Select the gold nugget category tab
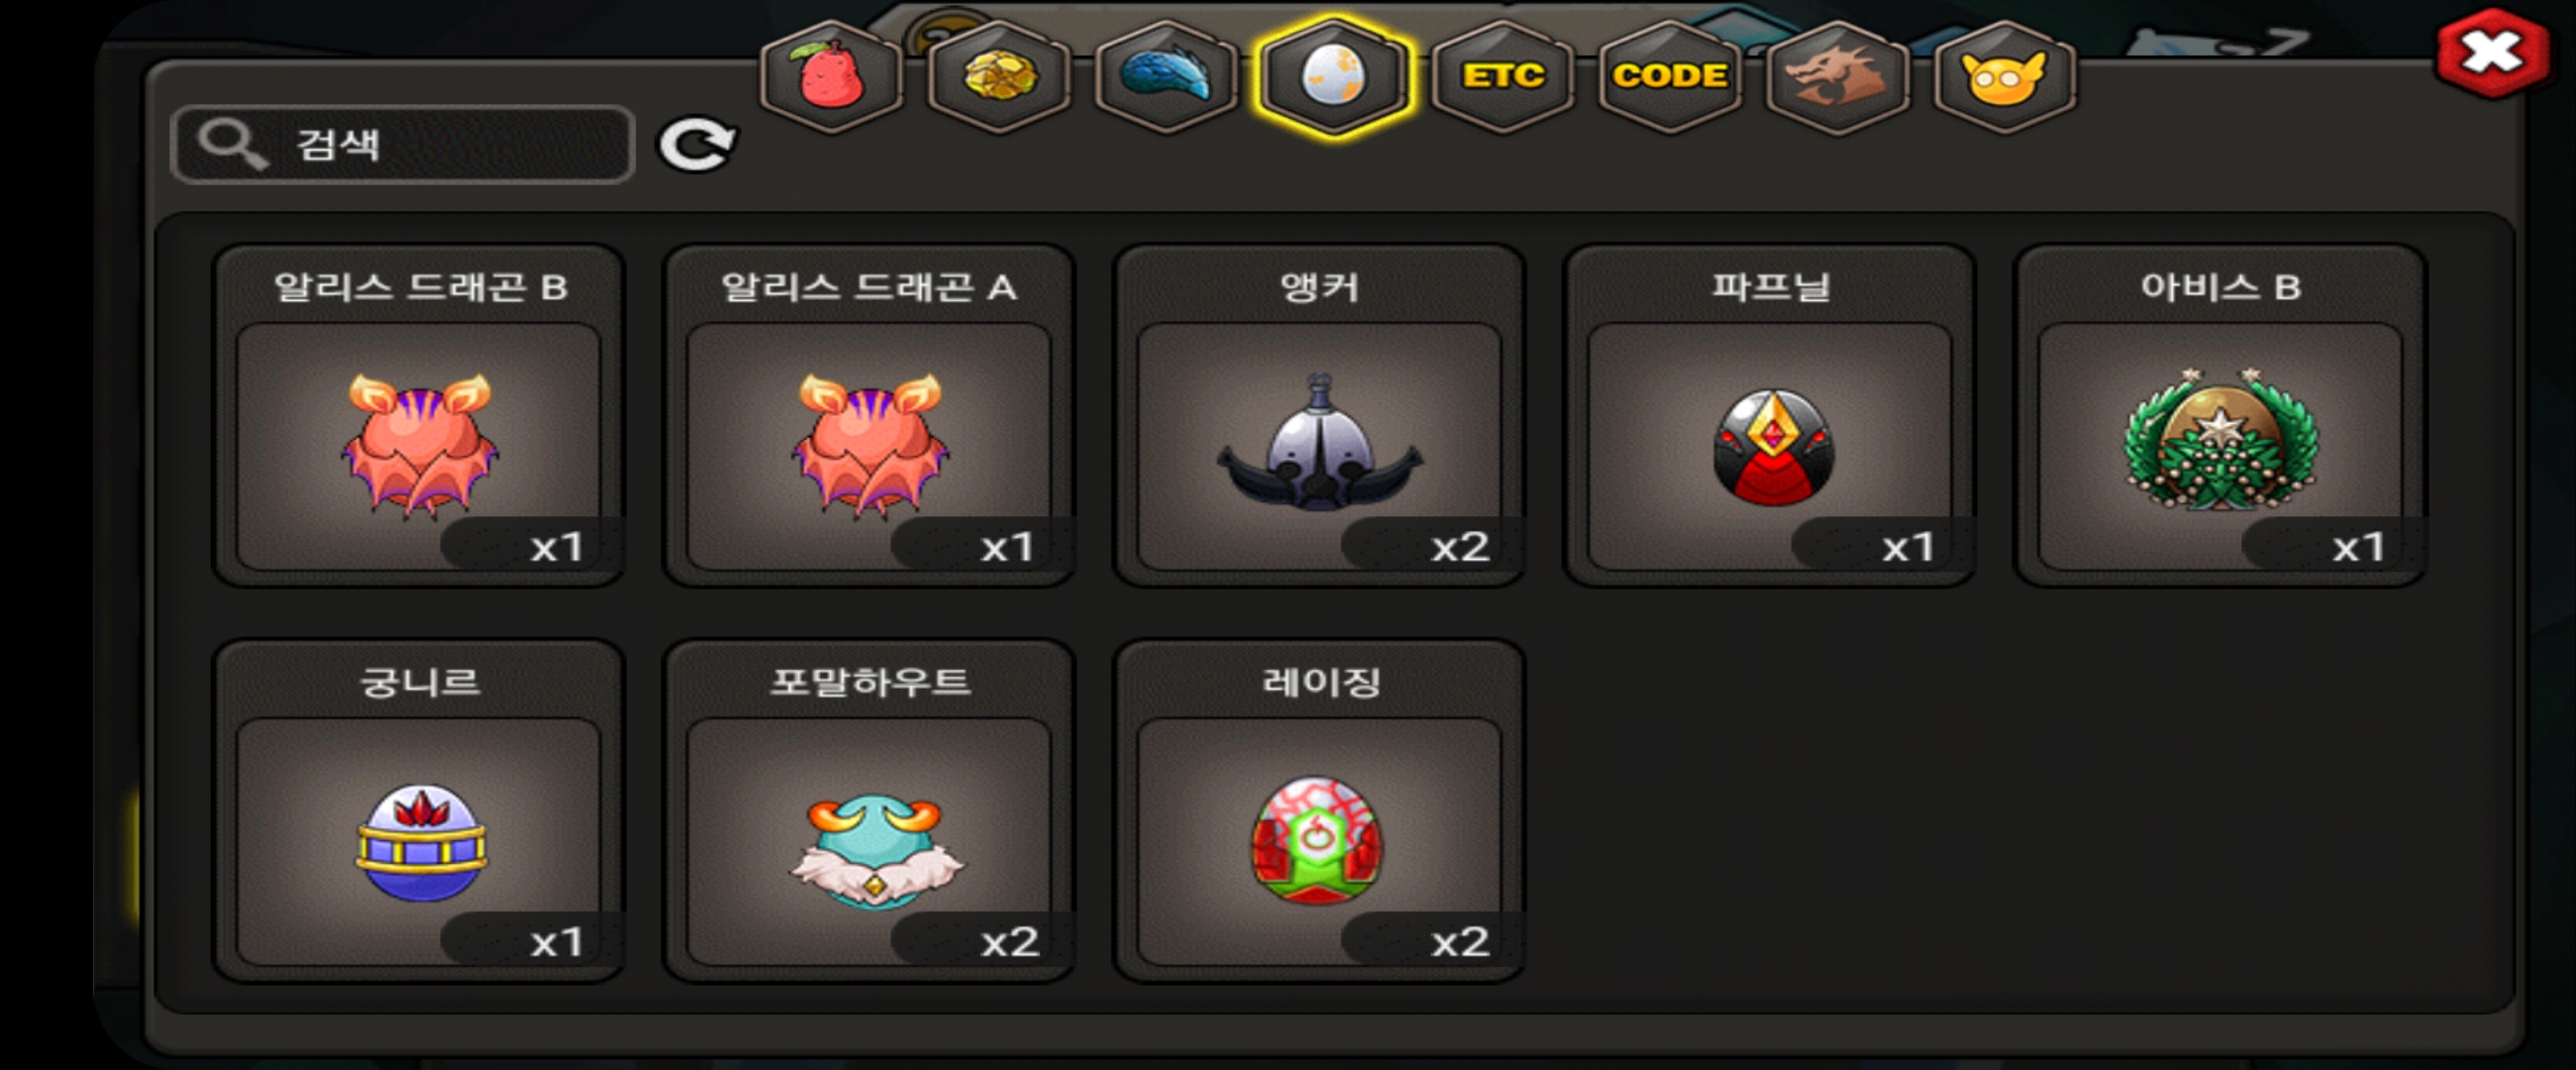This screenshot has height=1070, width=2576. 999,76
